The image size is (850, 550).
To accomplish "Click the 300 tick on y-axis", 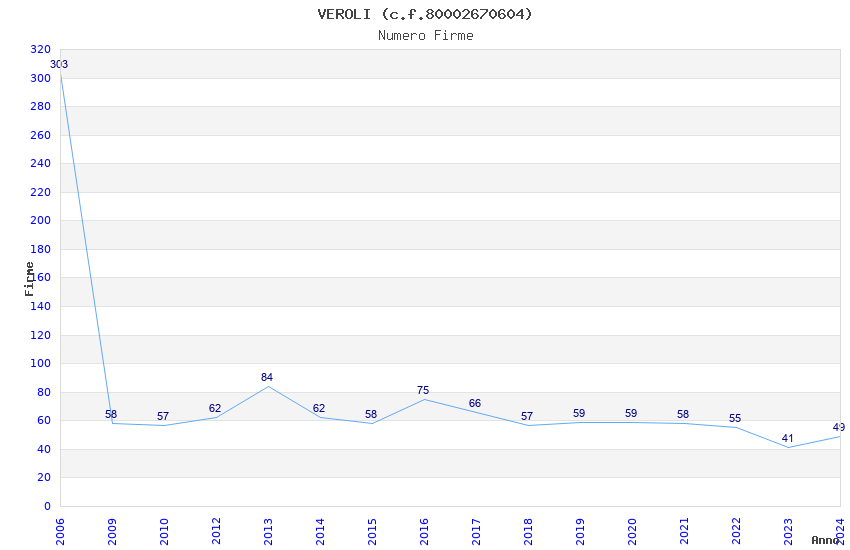I will coord(40,79).
